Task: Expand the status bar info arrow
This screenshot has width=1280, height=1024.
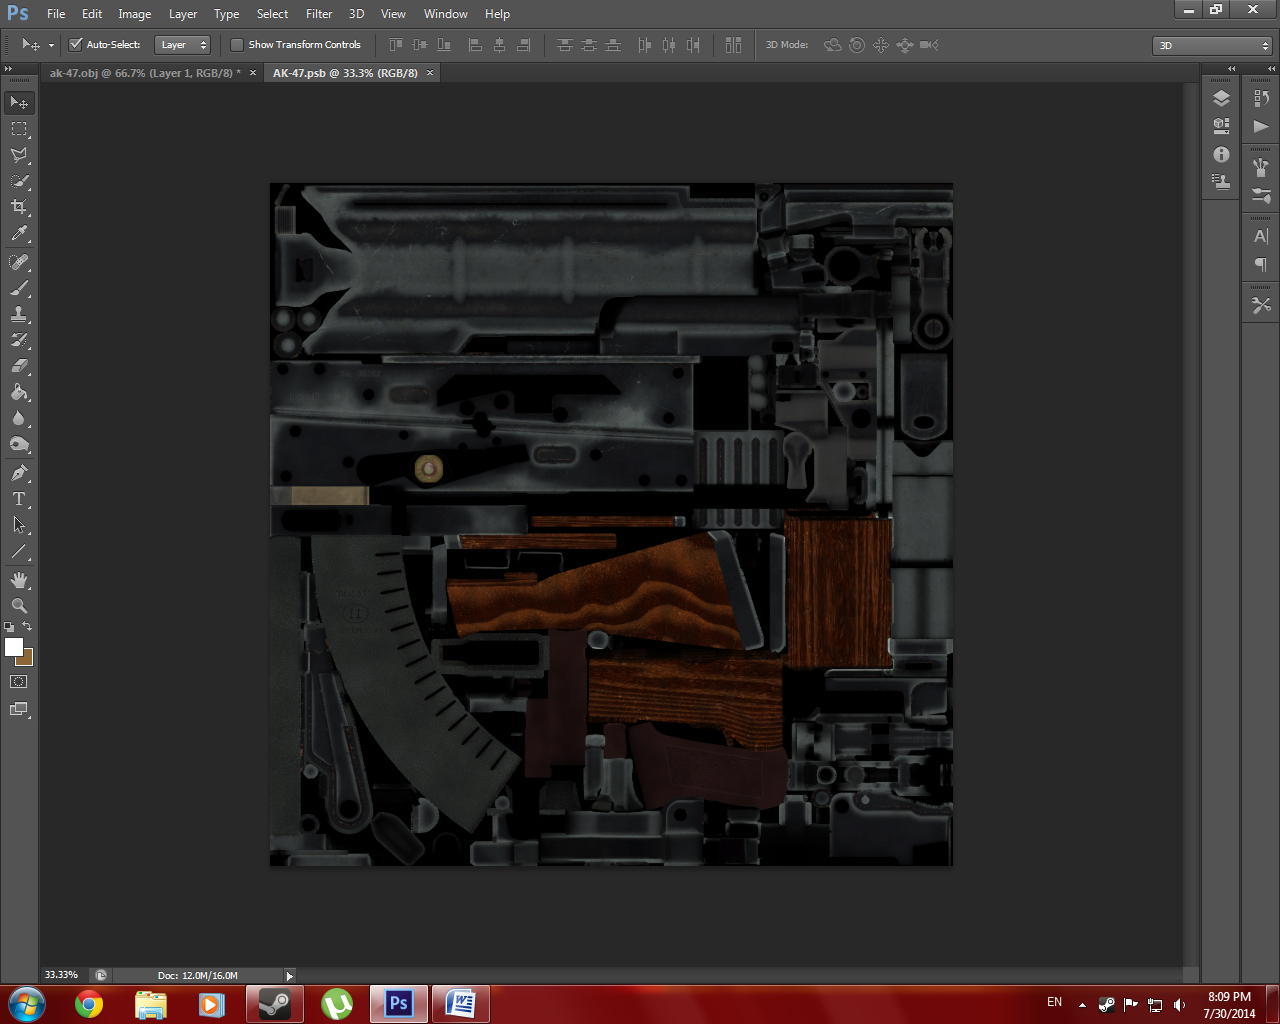Action: 290,976
